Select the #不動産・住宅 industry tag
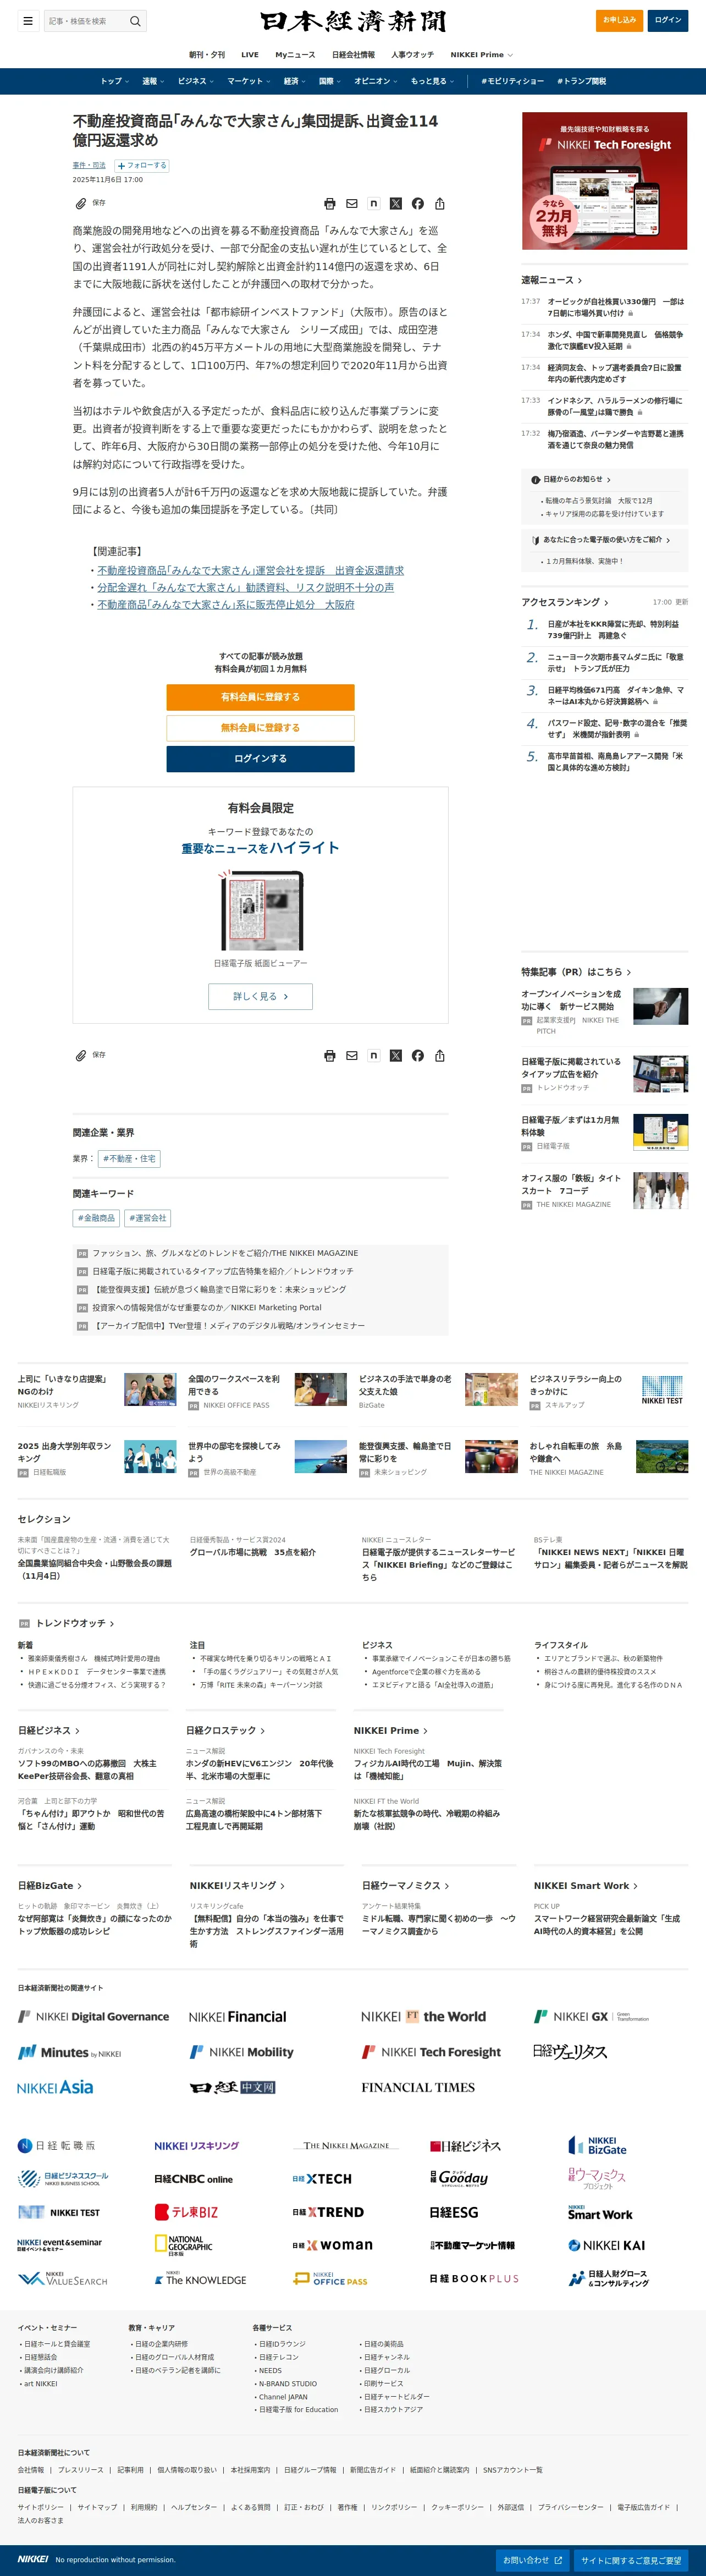706x2576 pixels. [129, 1159]
